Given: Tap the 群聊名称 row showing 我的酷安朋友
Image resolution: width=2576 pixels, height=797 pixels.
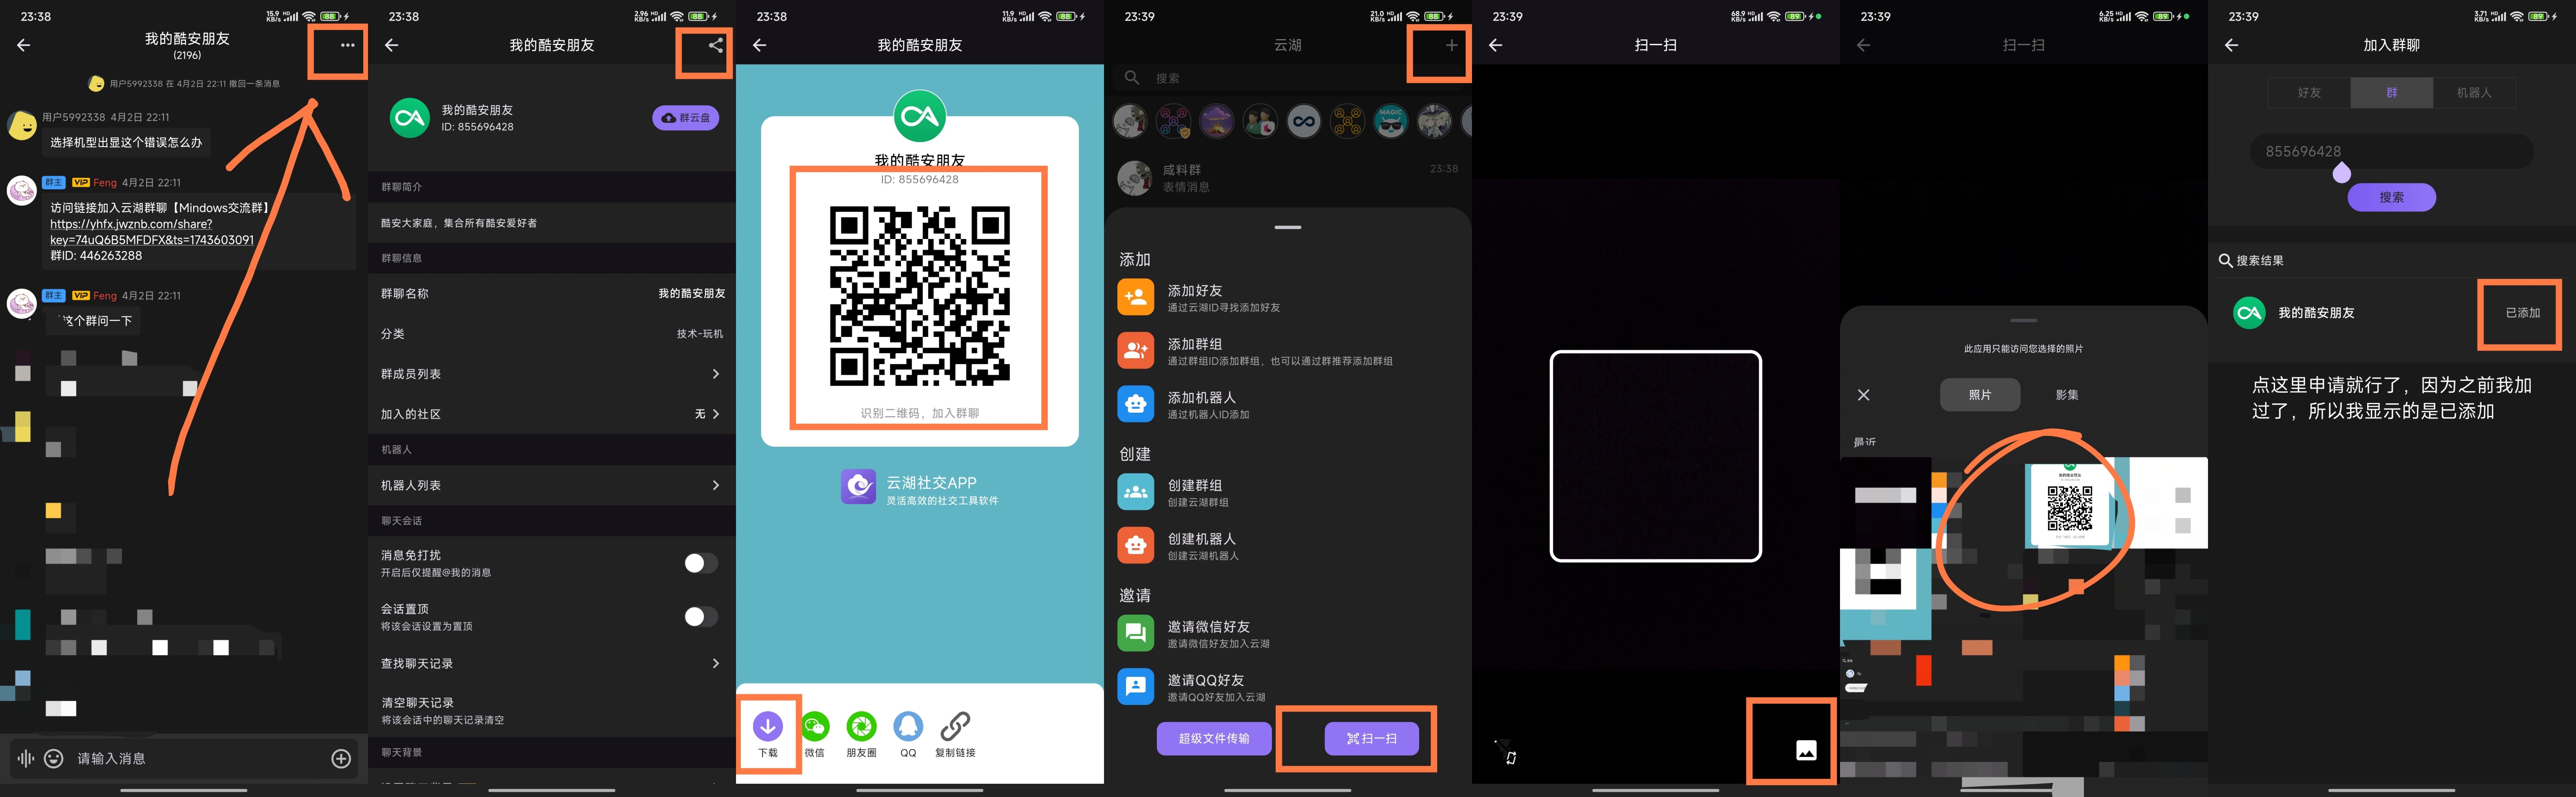Looking at the screenshot, I should coord(552,294).
